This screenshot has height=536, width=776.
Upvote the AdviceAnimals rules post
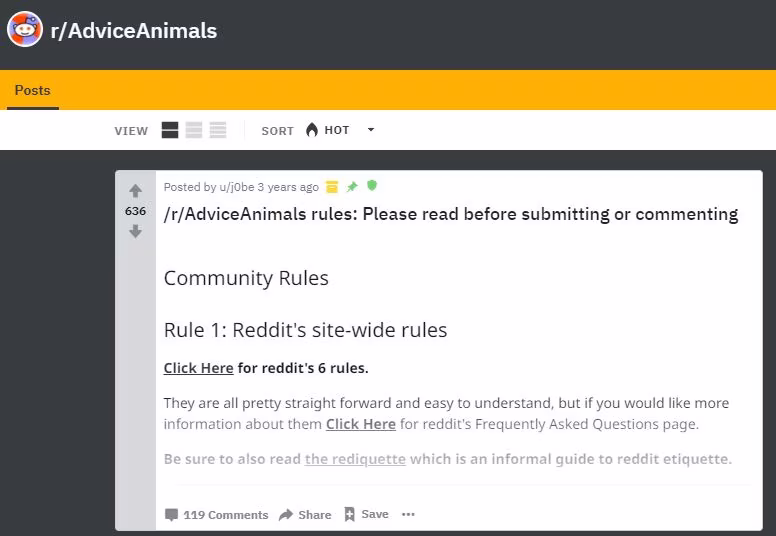coord(136,191)
